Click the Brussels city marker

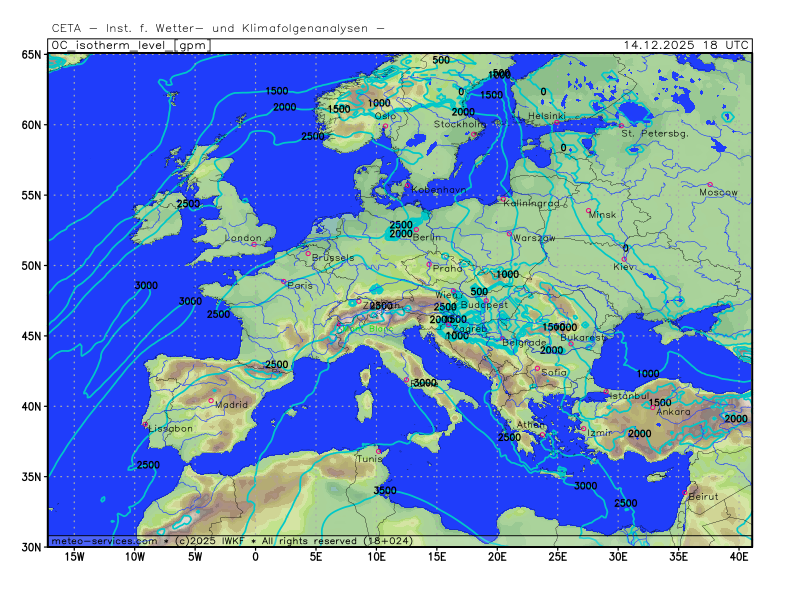pyautogui.click(x=308, y=253)
